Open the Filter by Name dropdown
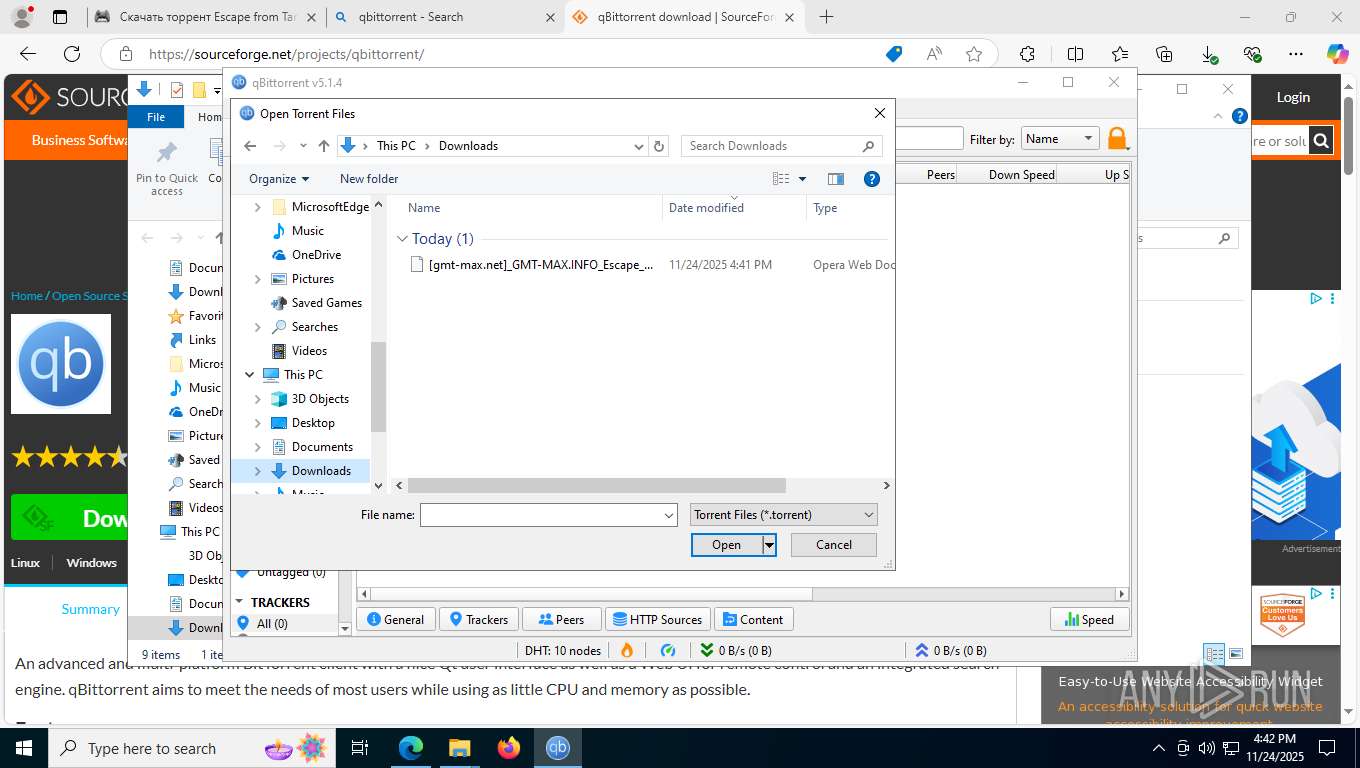The height and width of the screenshot is (768, 1360). [x=1060, y=139]
